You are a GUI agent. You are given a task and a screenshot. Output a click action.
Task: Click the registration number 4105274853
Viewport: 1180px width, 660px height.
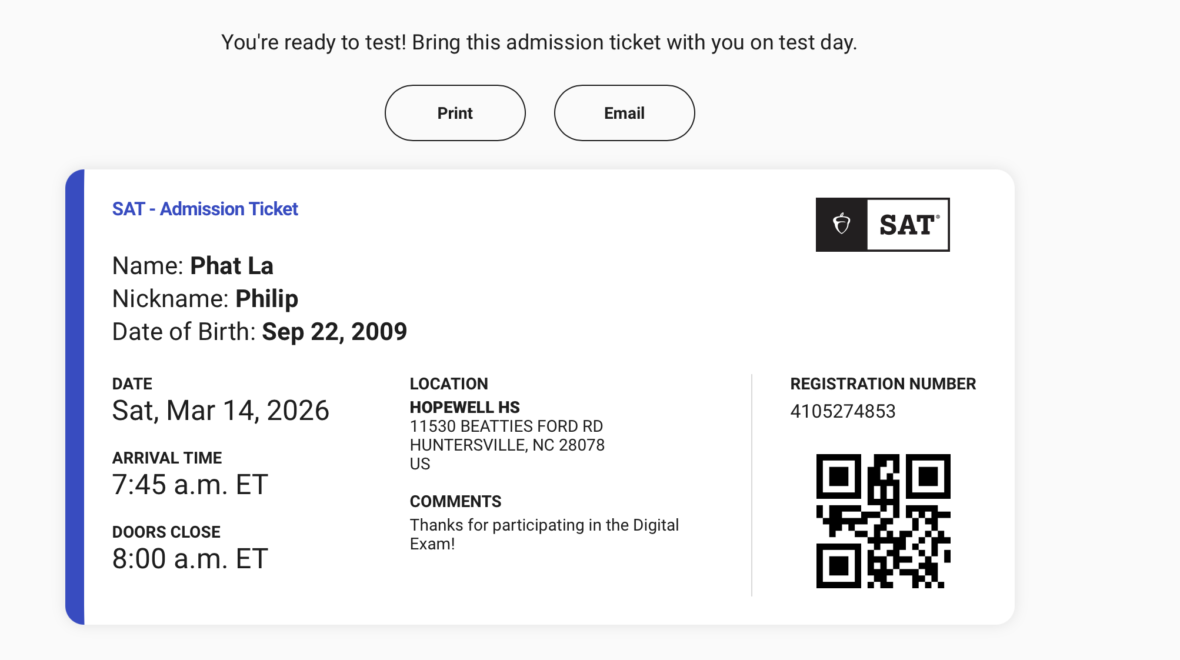843,411
